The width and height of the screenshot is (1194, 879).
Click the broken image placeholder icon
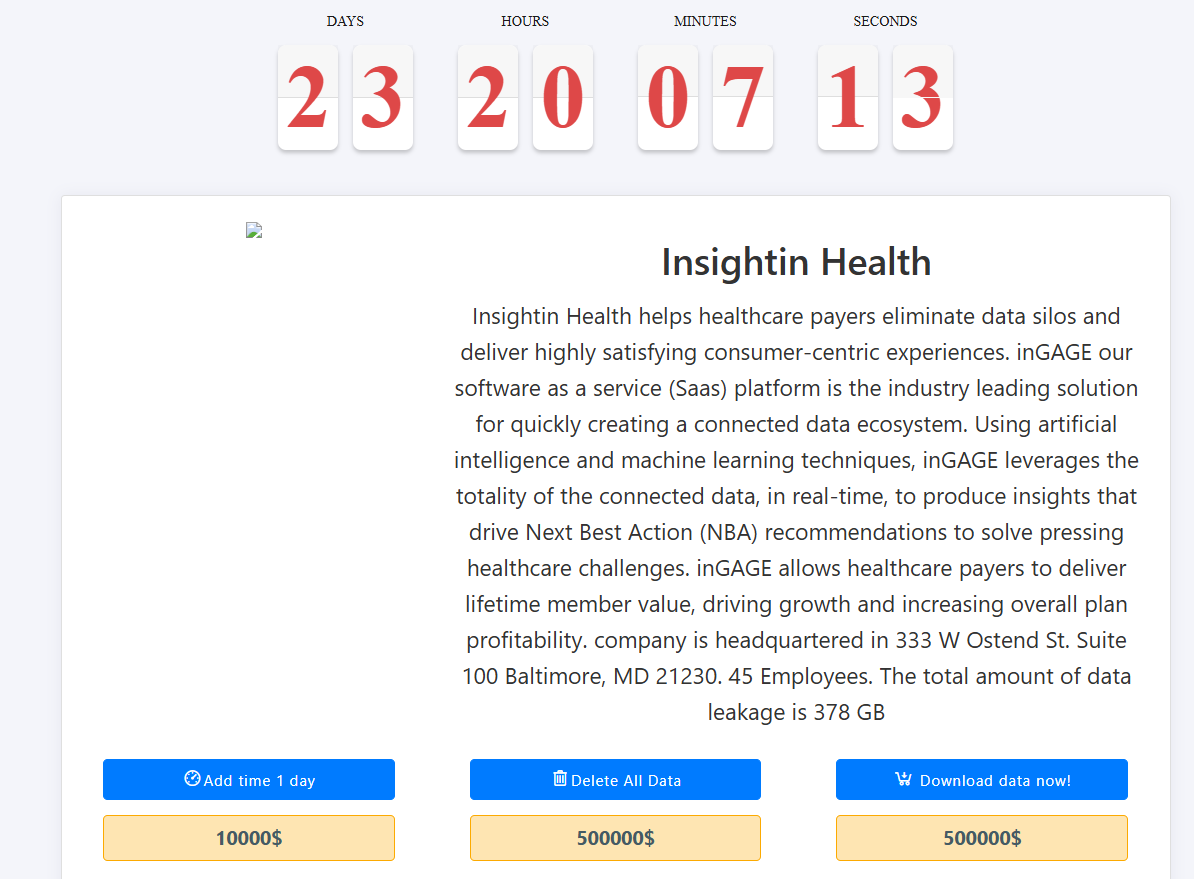(253, 229)
